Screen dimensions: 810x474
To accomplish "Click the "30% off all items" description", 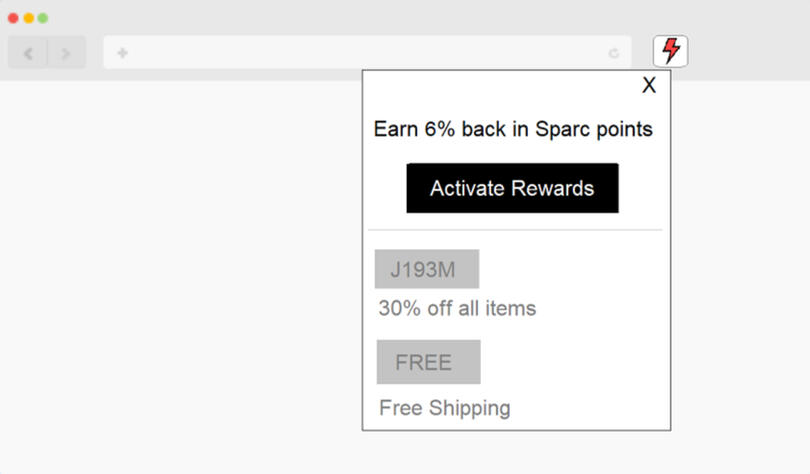I will tap(457, 309).
